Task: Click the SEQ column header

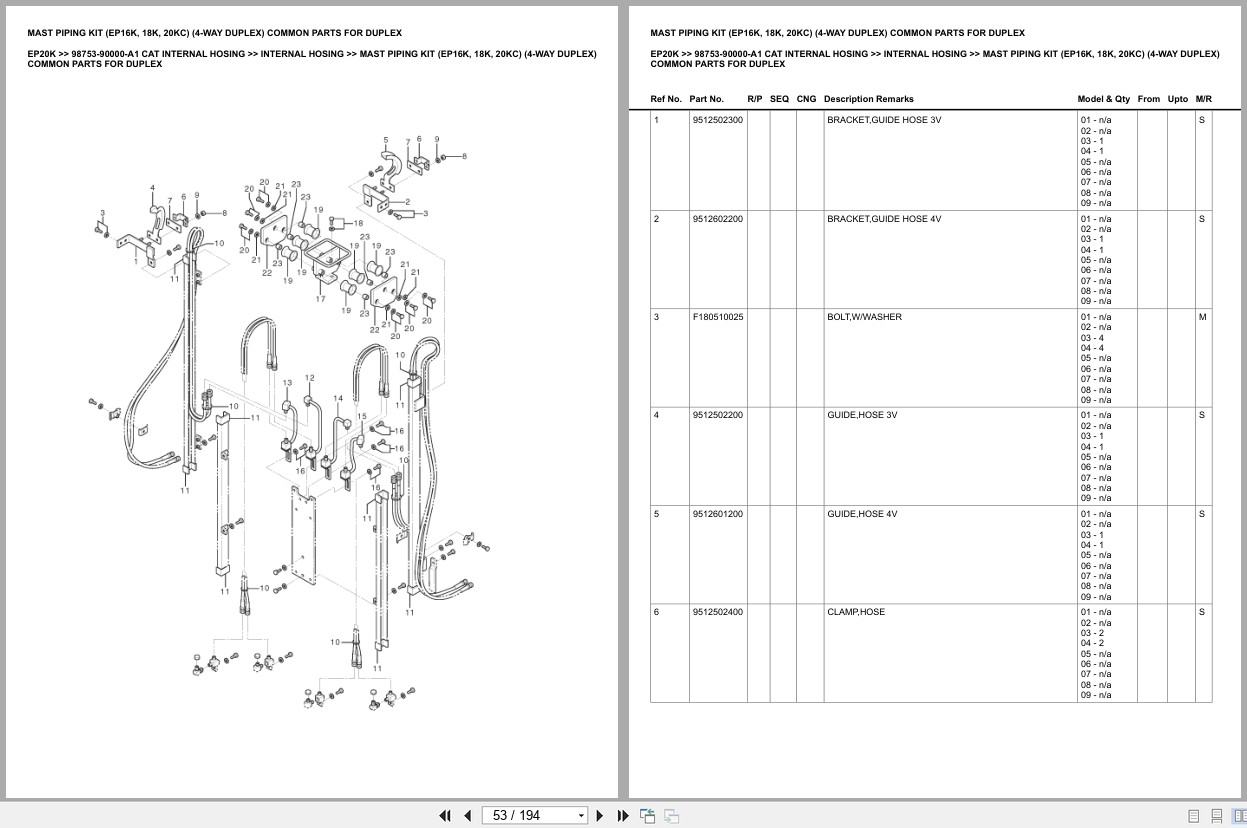Action: click(x=779, y=99)
